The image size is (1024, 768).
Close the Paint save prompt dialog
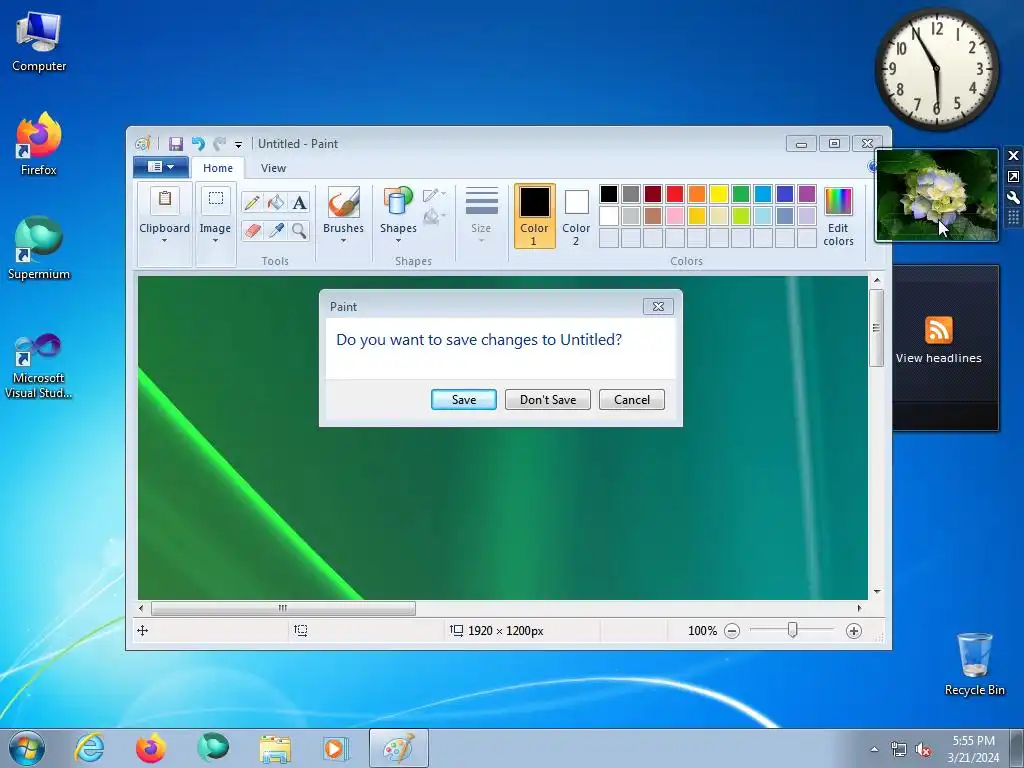(x=658, y=306)
